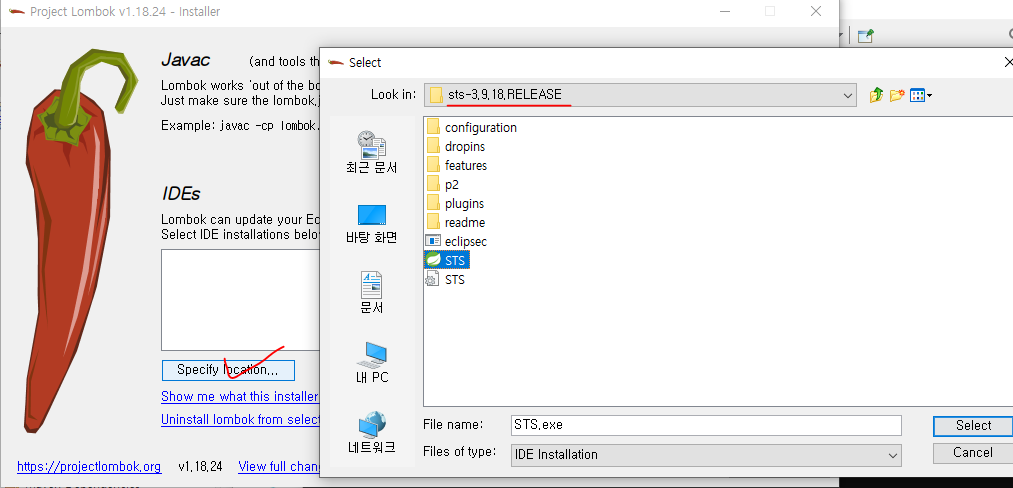Go up one folder level icon

coord(876,96)
